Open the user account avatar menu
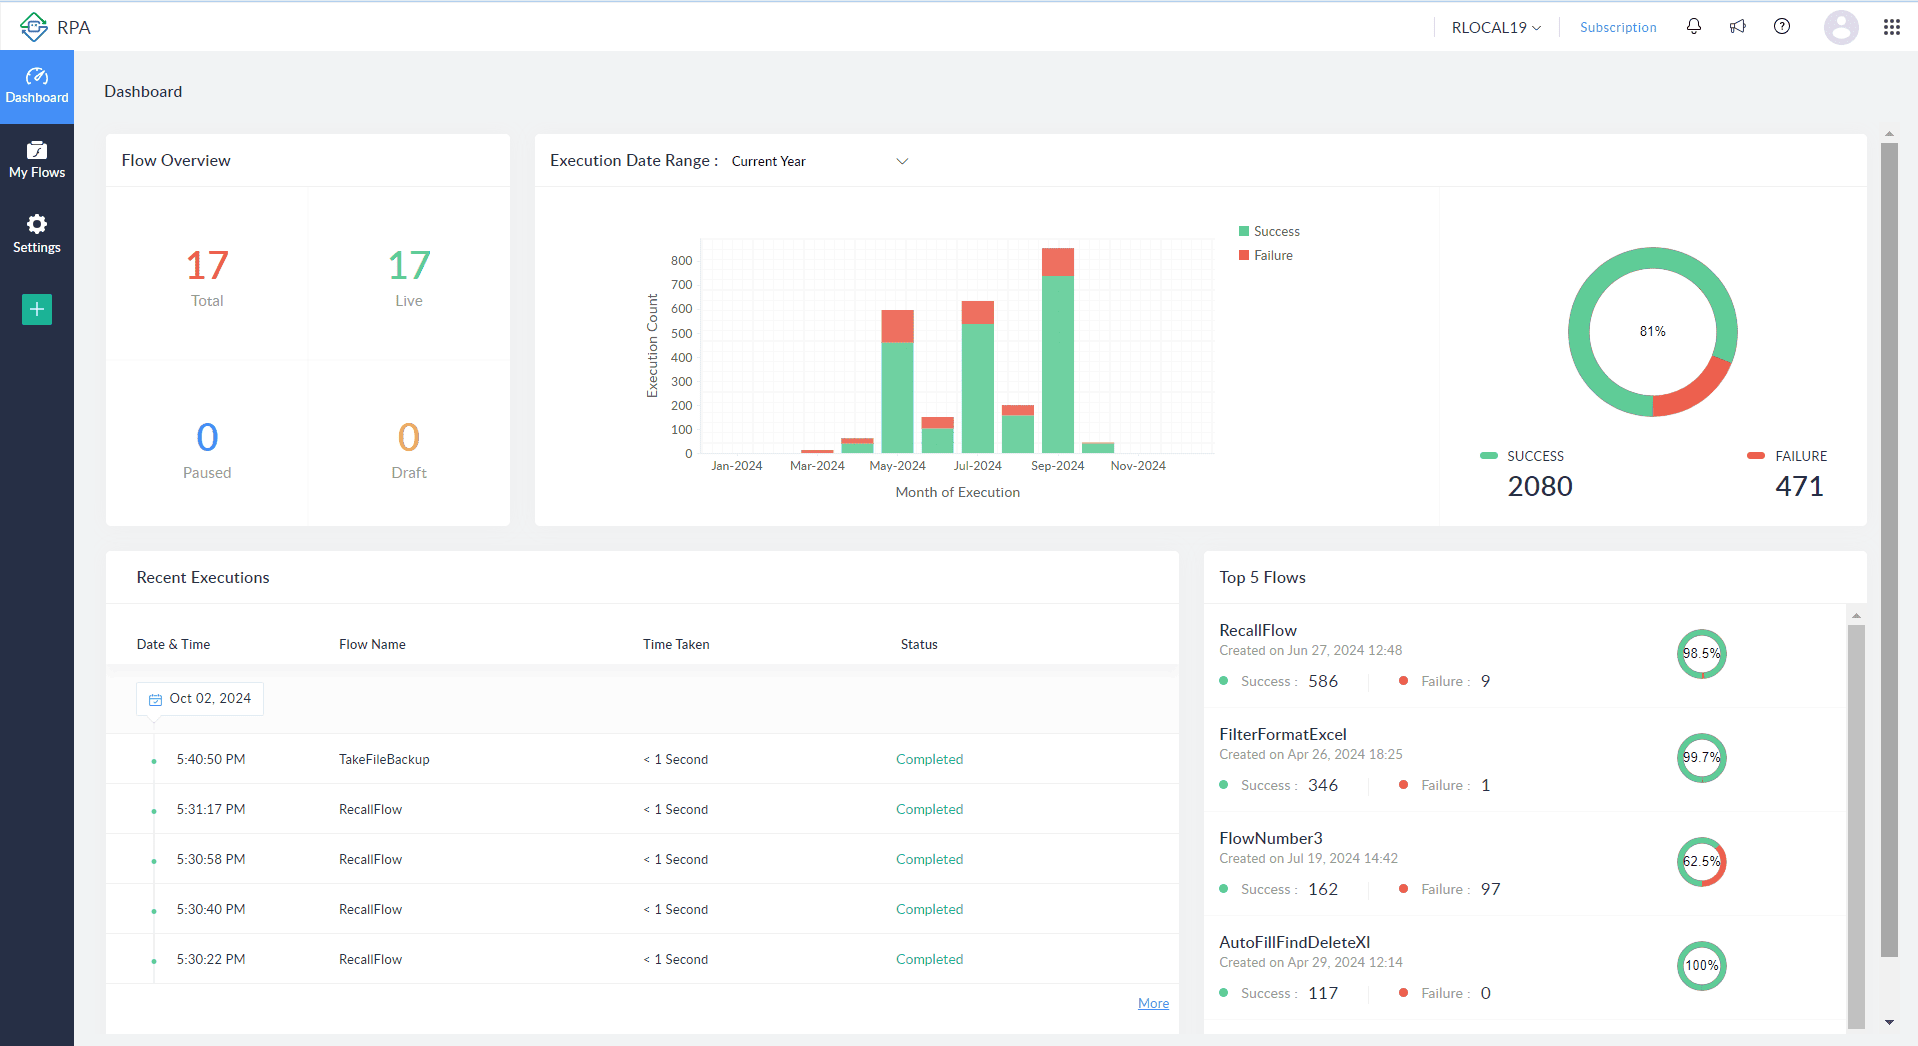 click(1841, 27)
